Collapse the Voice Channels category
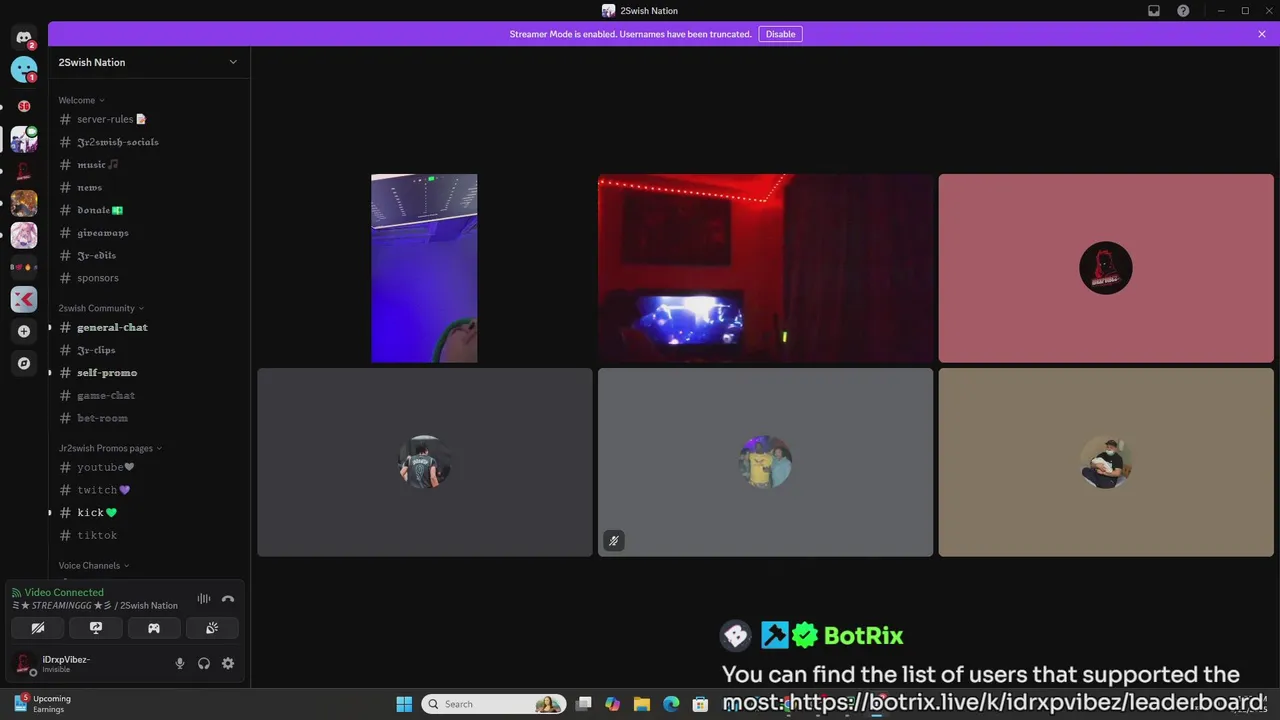 click(x=94, y=566)
